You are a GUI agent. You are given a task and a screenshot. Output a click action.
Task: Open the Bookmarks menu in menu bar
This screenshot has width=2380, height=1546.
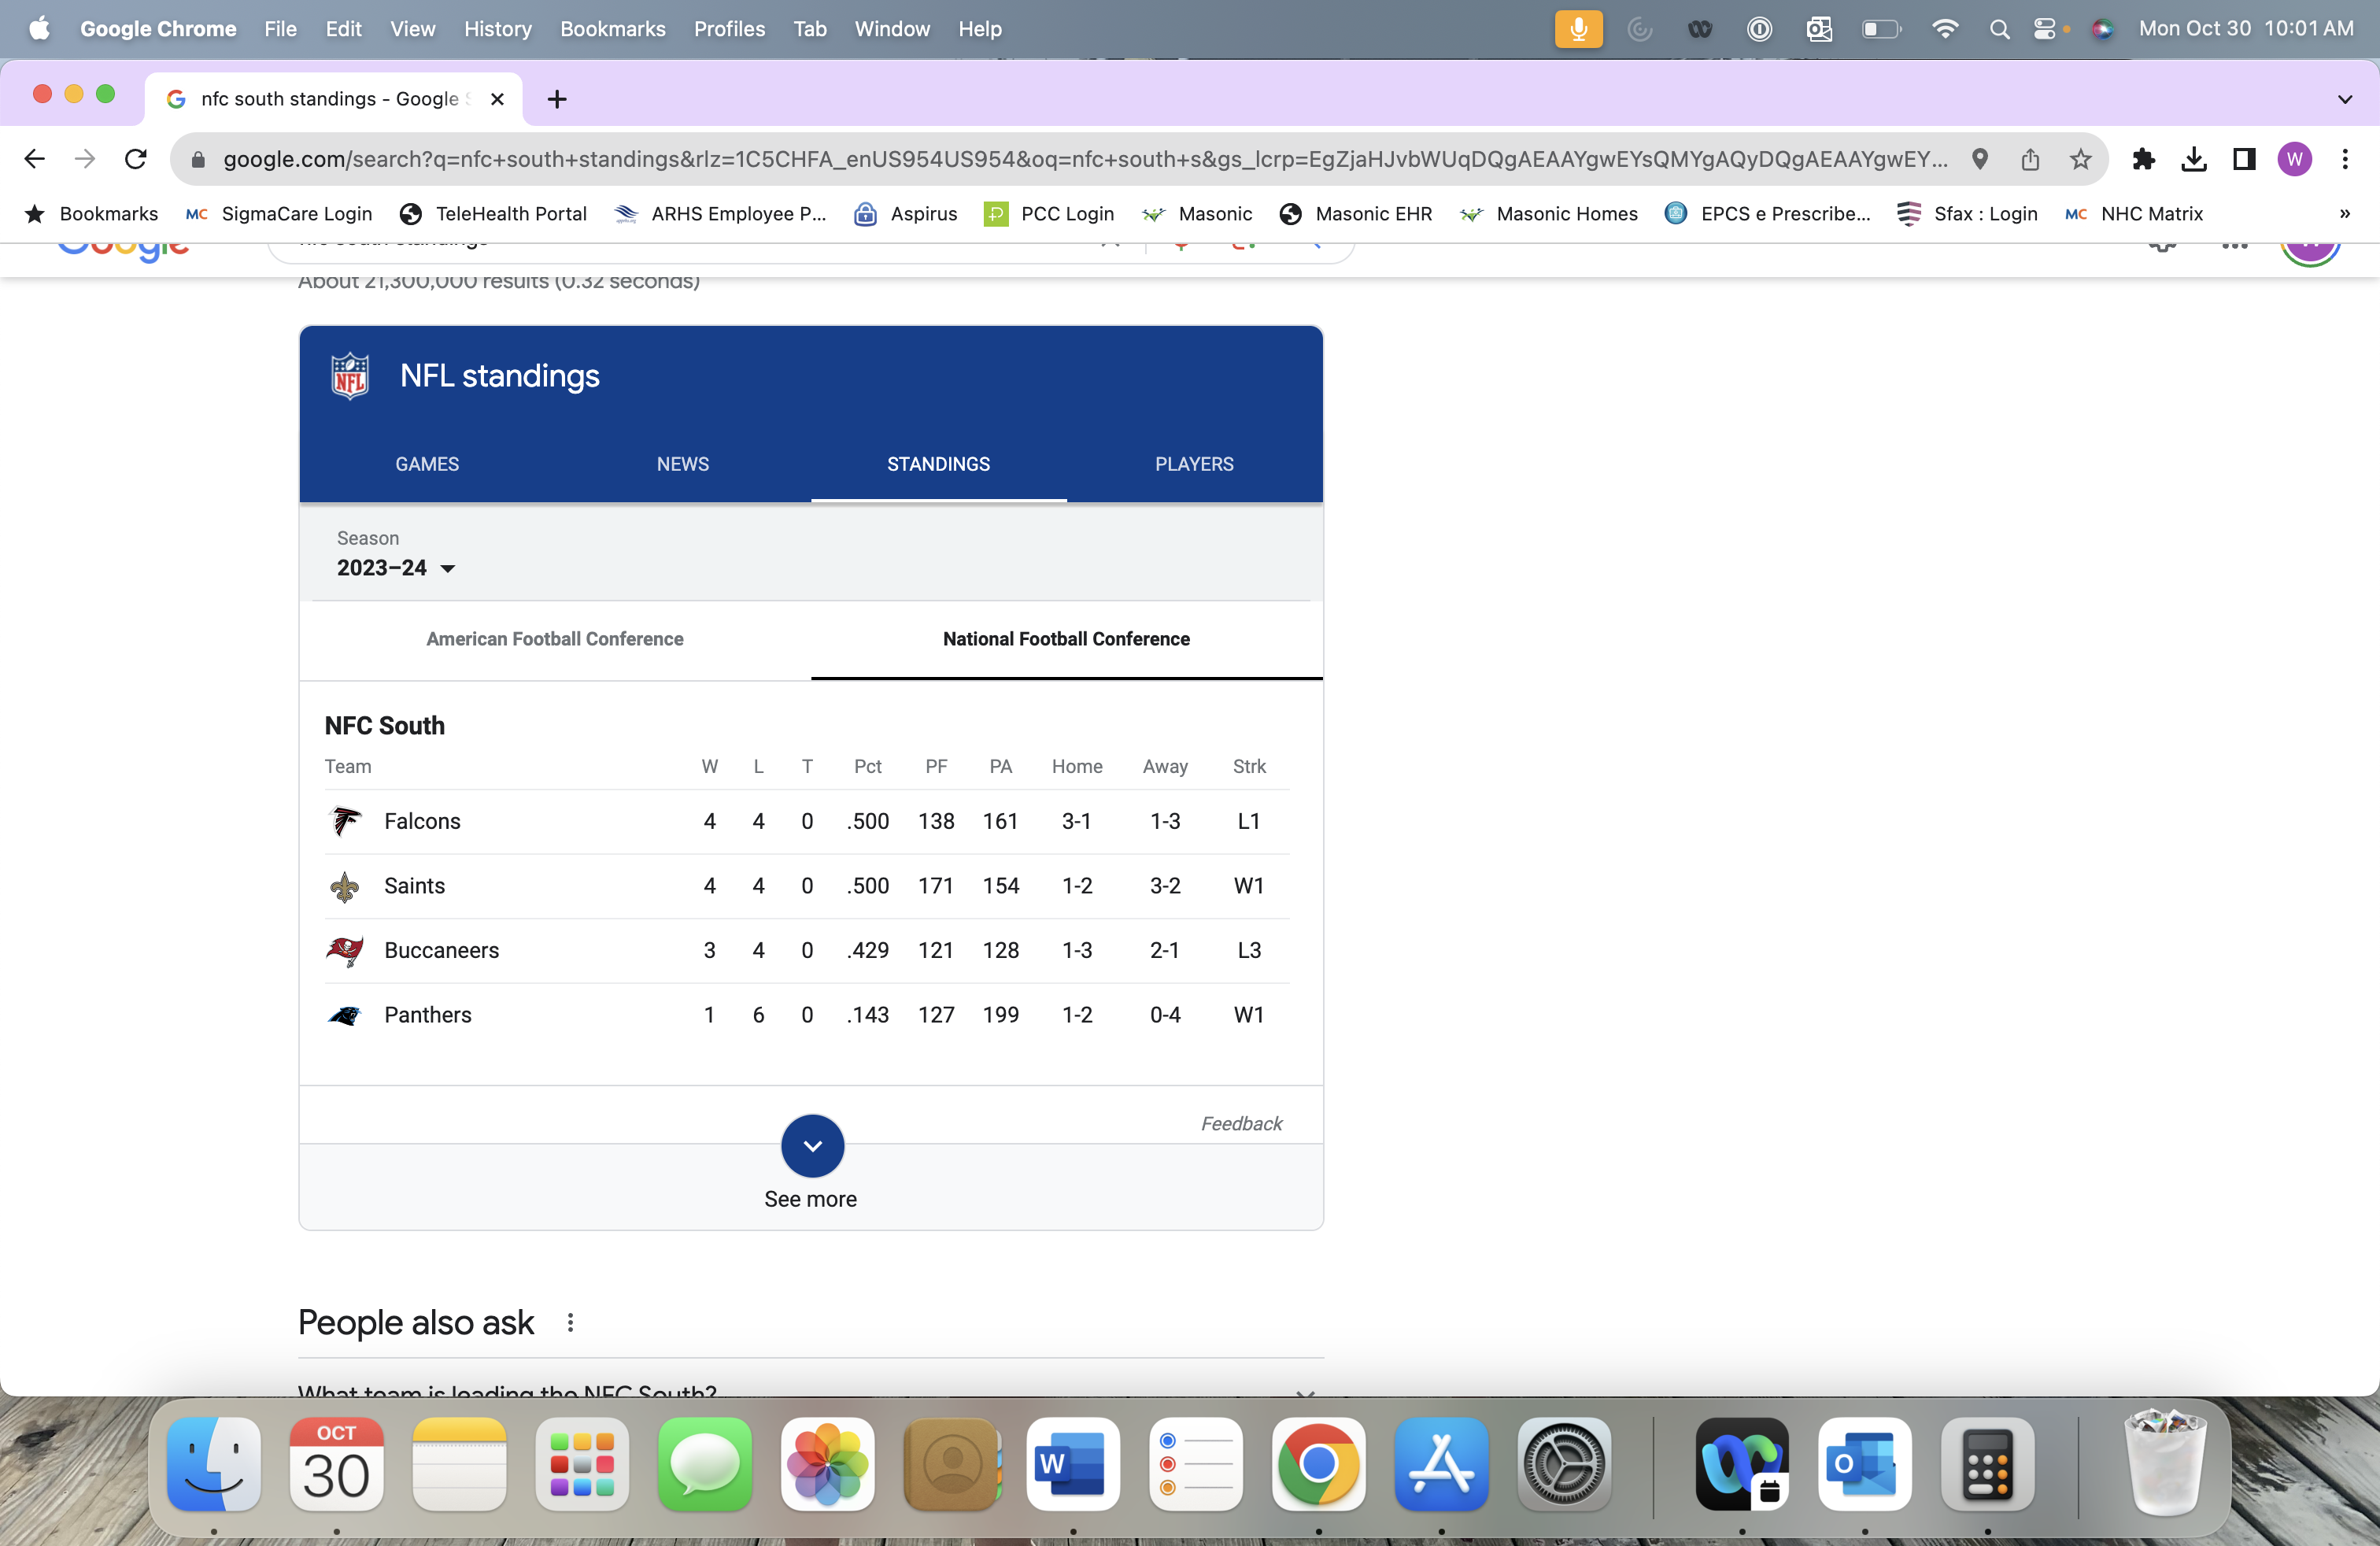[612, 29]
